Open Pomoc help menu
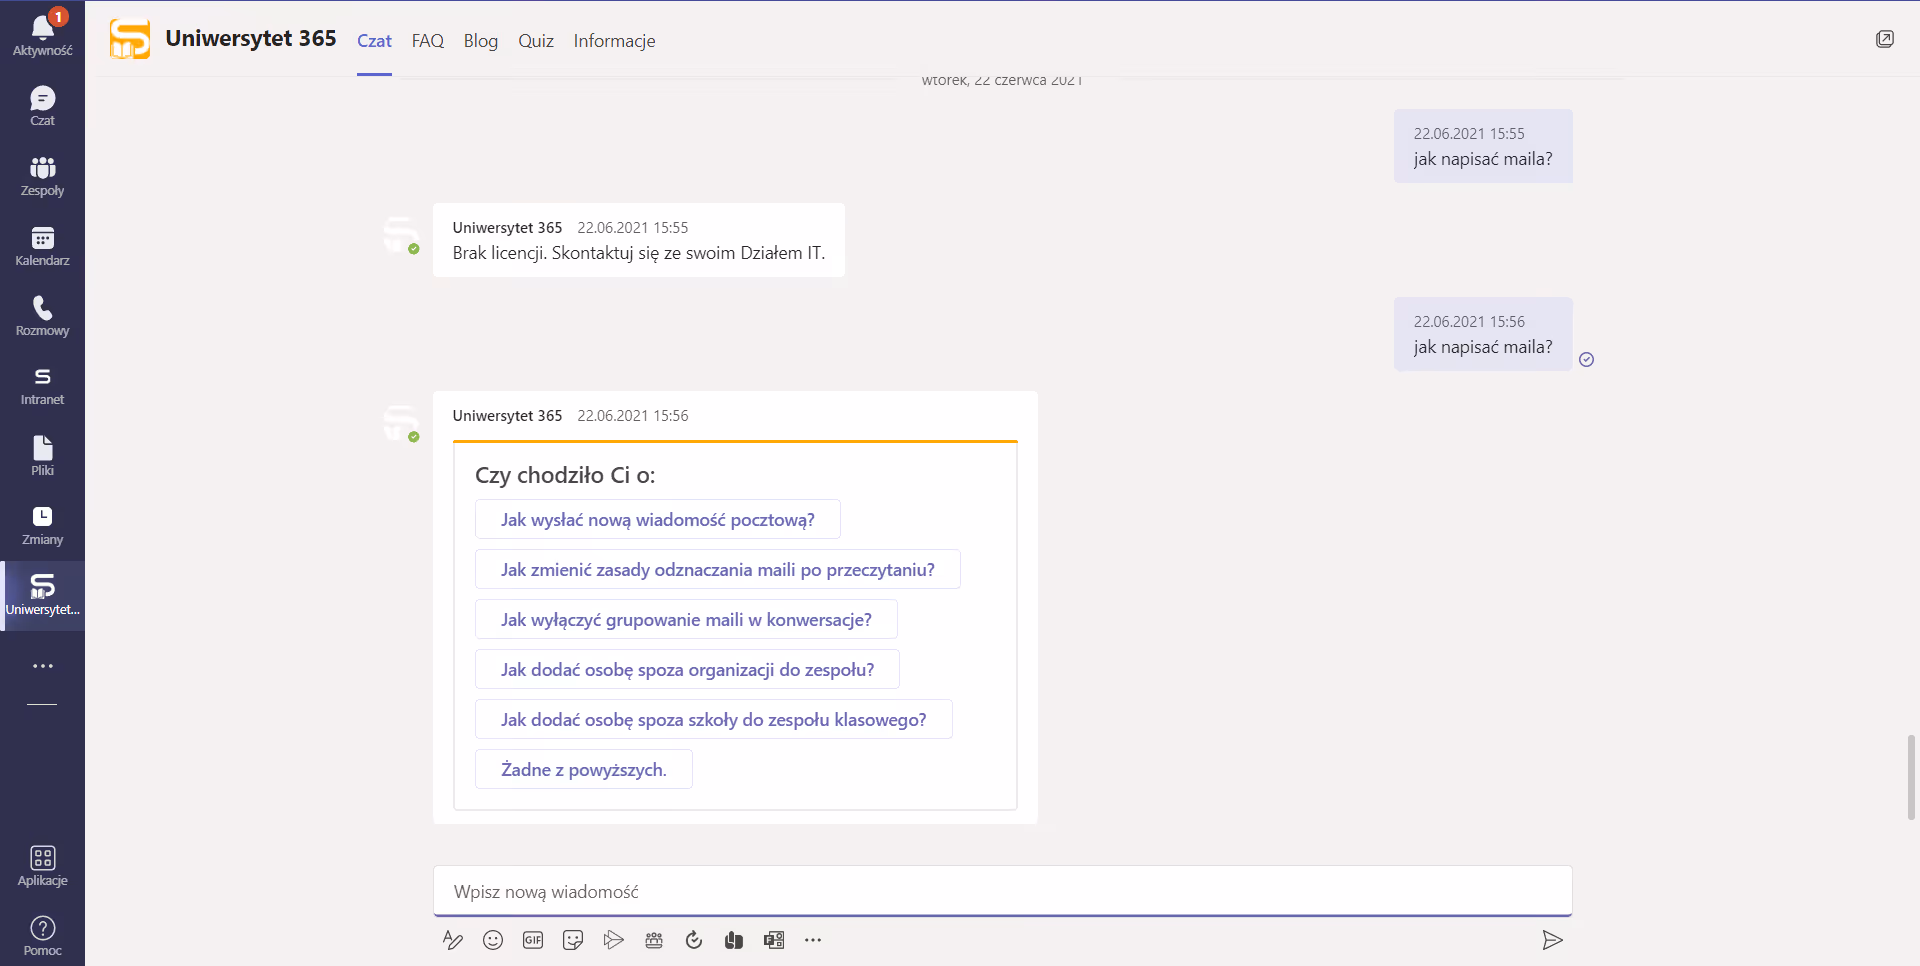The width and height of the screenshot is (1920, 966). click(x=42, y=936)
